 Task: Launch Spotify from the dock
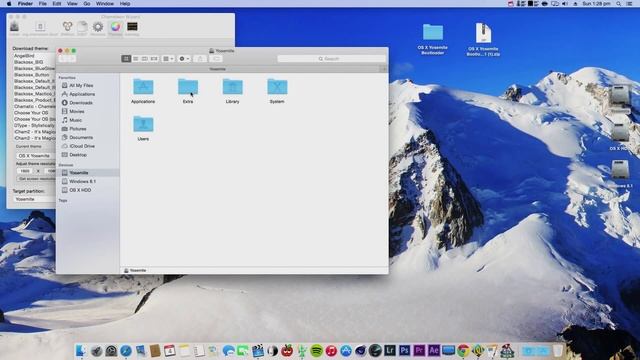pyautogui.click(x=316, y=350)
